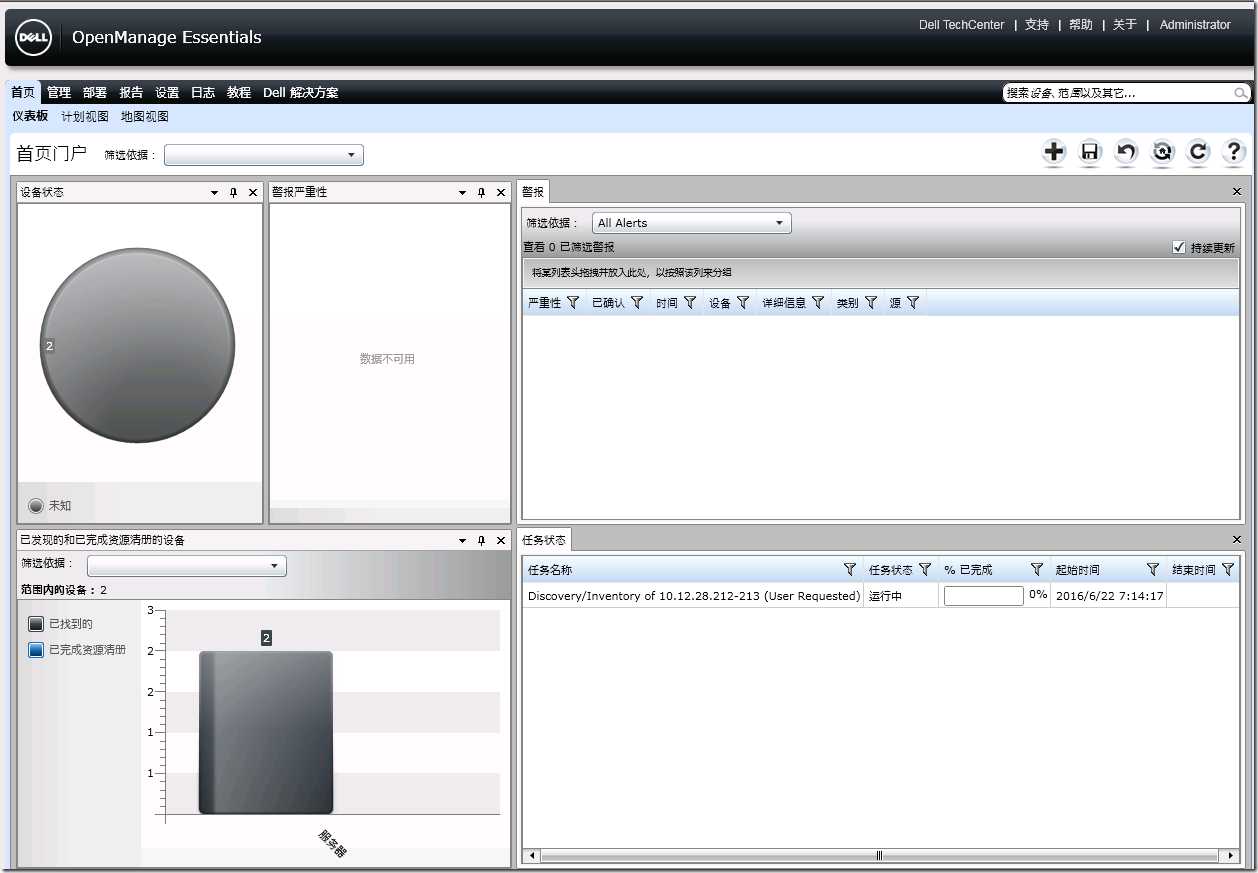Filter alerts by the 设备 column filter icon
The height and width of the screenshot is (873, 1258).
[743, 302]
